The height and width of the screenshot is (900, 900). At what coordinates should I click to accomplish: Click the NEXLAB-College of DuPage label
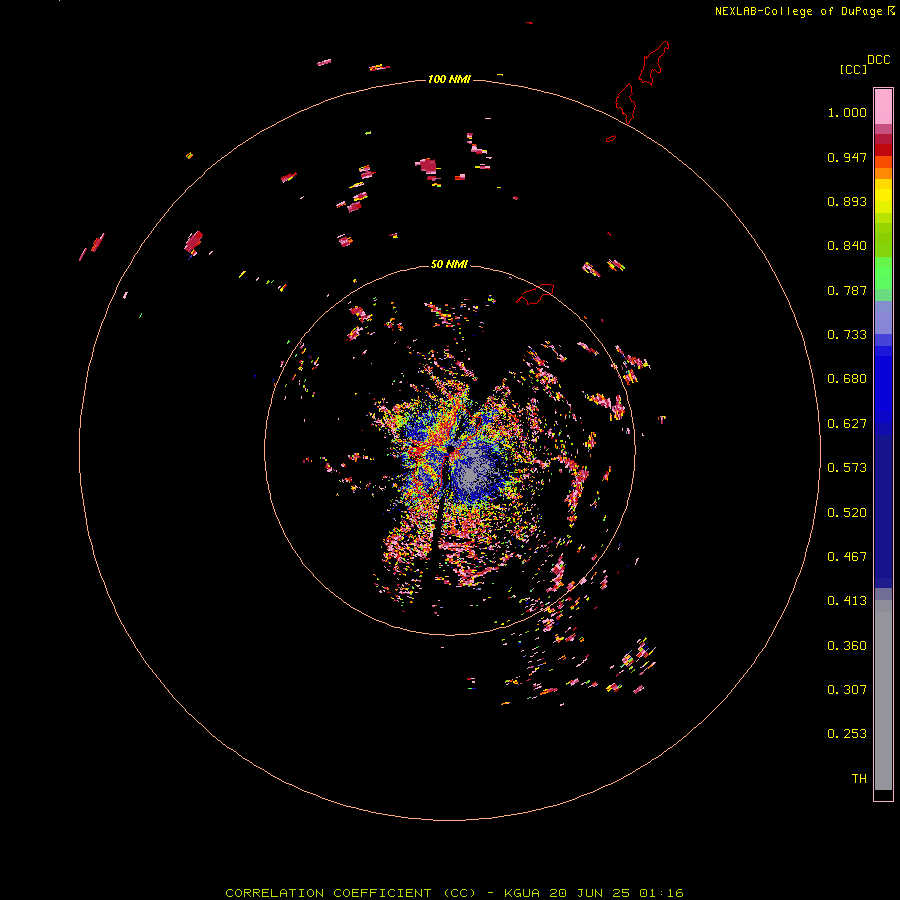pyautogui.click(x=798, y=11)
